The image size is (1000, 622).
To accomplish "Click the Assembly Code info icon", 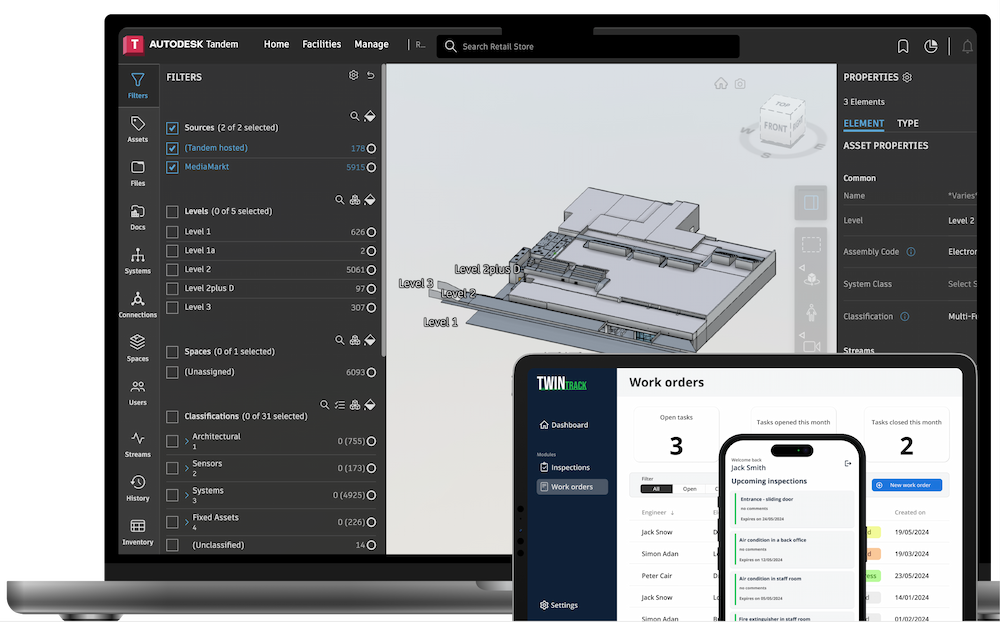I will pyautogui.click(x=911, y=251).
